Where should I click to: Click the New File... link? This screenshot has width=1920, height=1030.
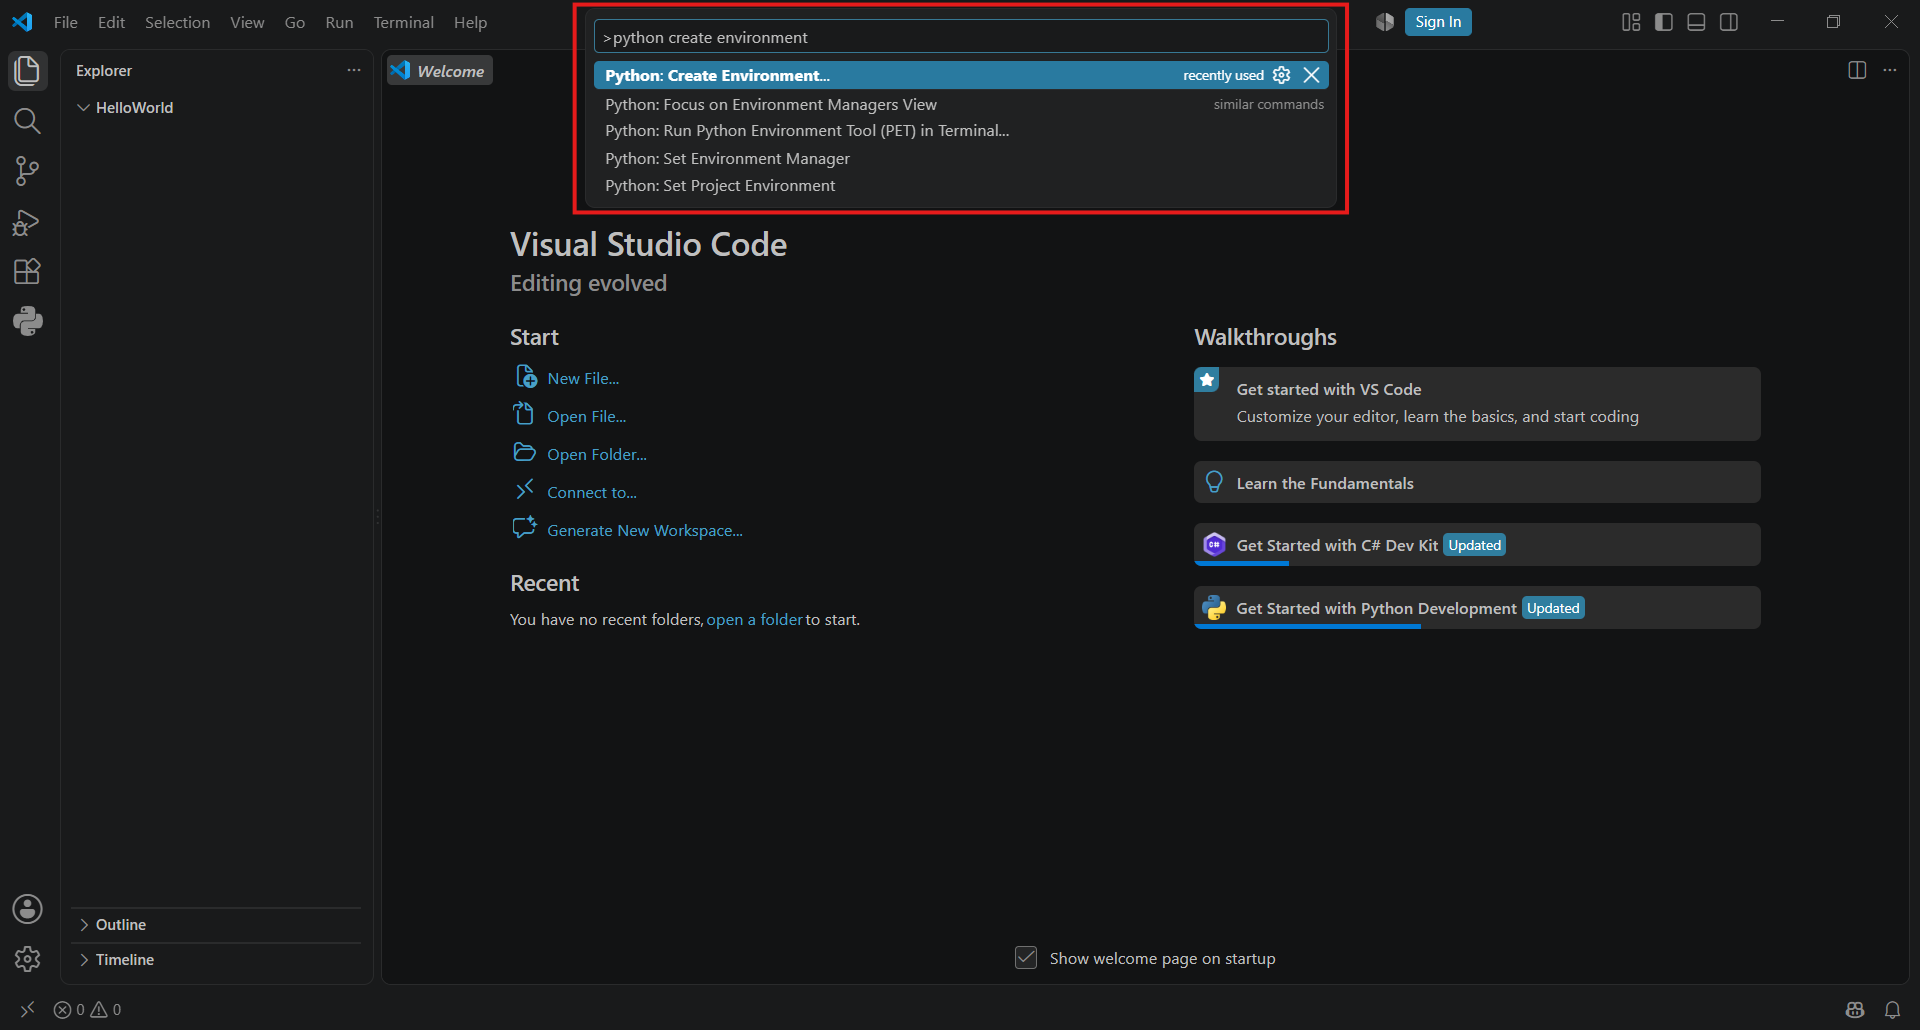[x=583, y=378]
